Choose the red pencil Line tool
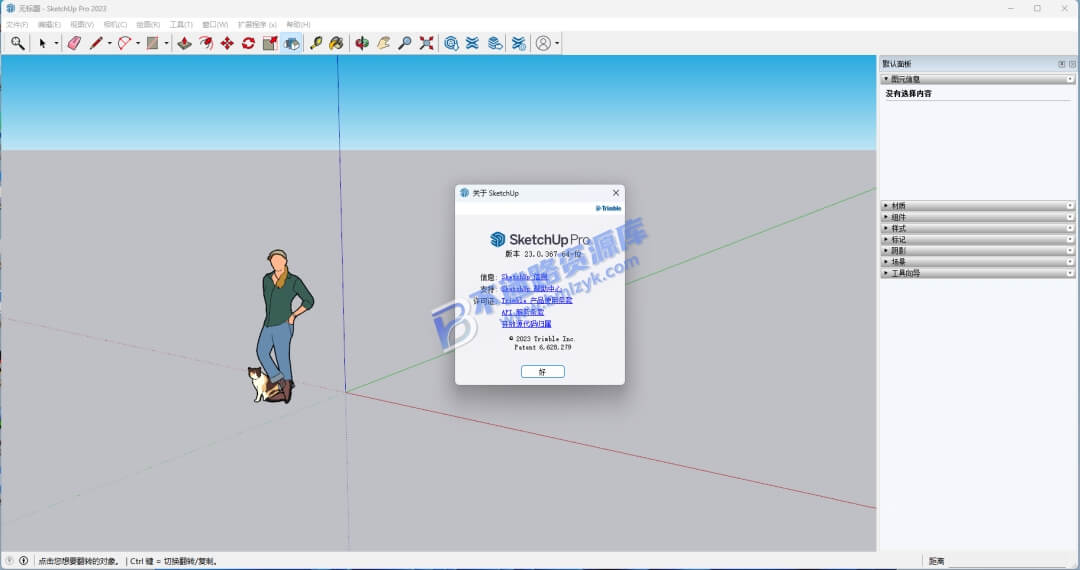Screen dimensions: 1080x570 [x=96, y=43]
